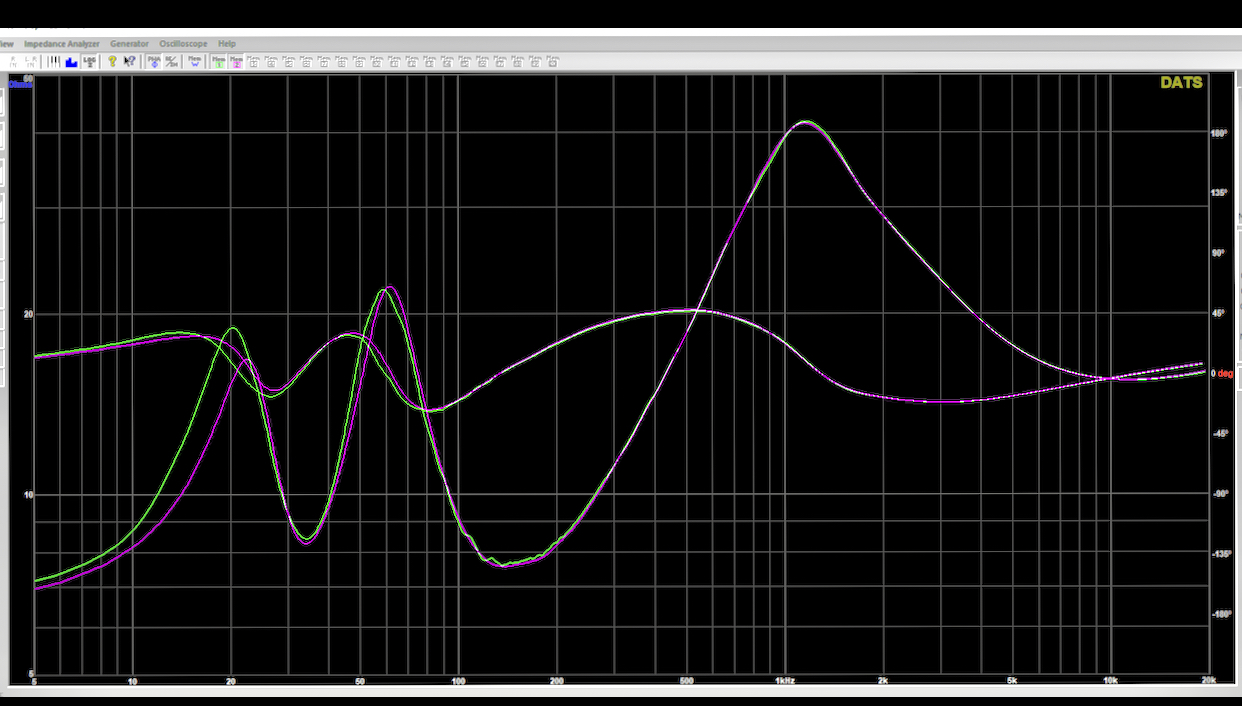Open help with the yellow question mark
This screenshot has height=706, width=1242.
click(112, 61)
